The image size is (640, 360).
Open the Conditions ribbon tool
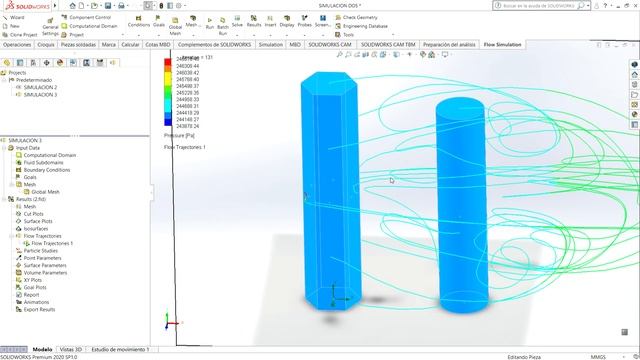pos(139,22)
